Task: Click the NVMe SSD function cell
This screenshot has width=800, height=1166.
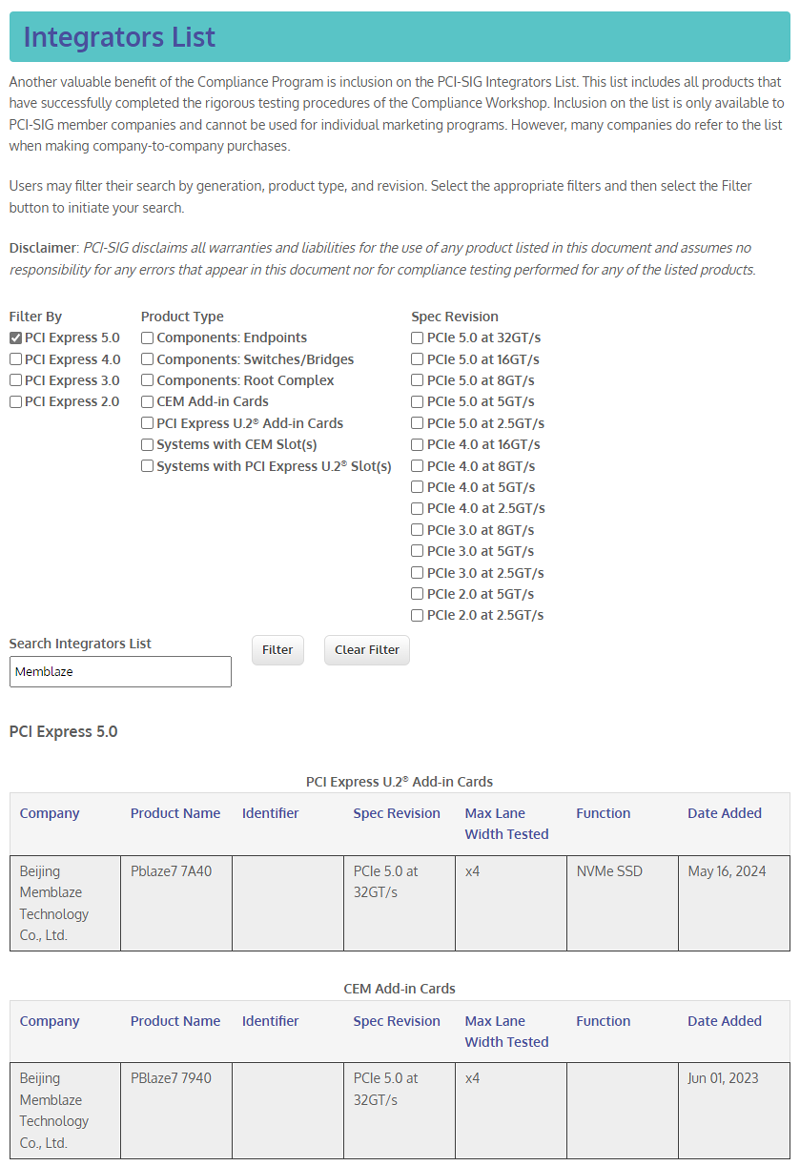Action: 622,903
